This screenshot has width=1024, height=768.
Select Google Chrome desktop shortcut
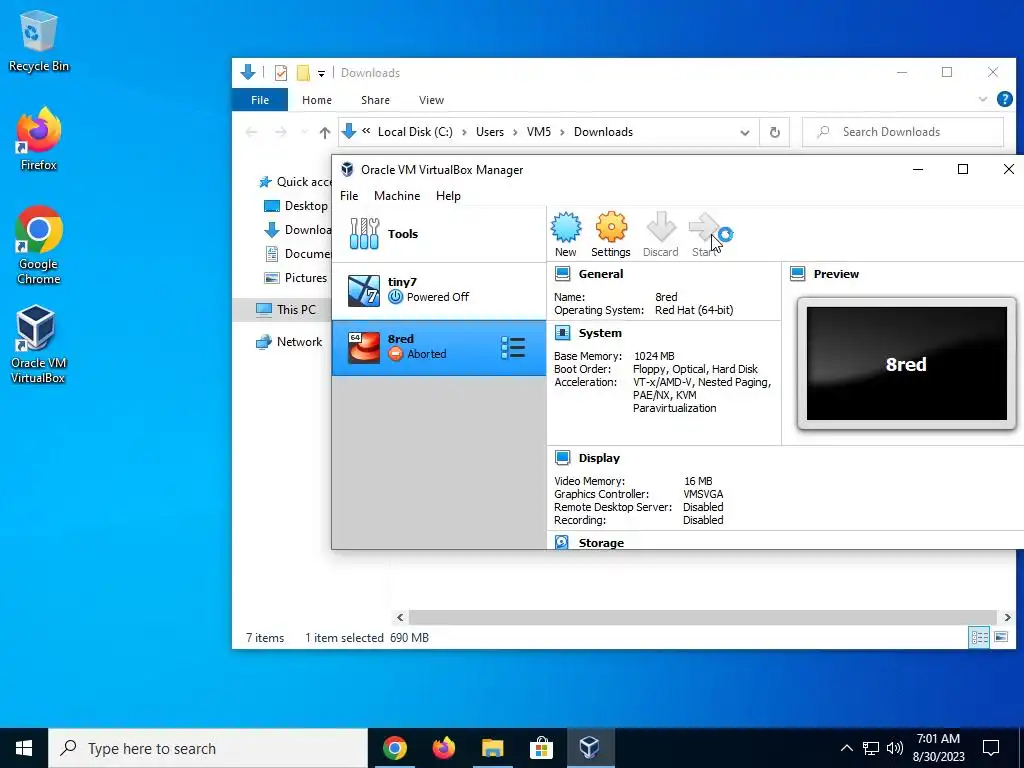(39, 246)
